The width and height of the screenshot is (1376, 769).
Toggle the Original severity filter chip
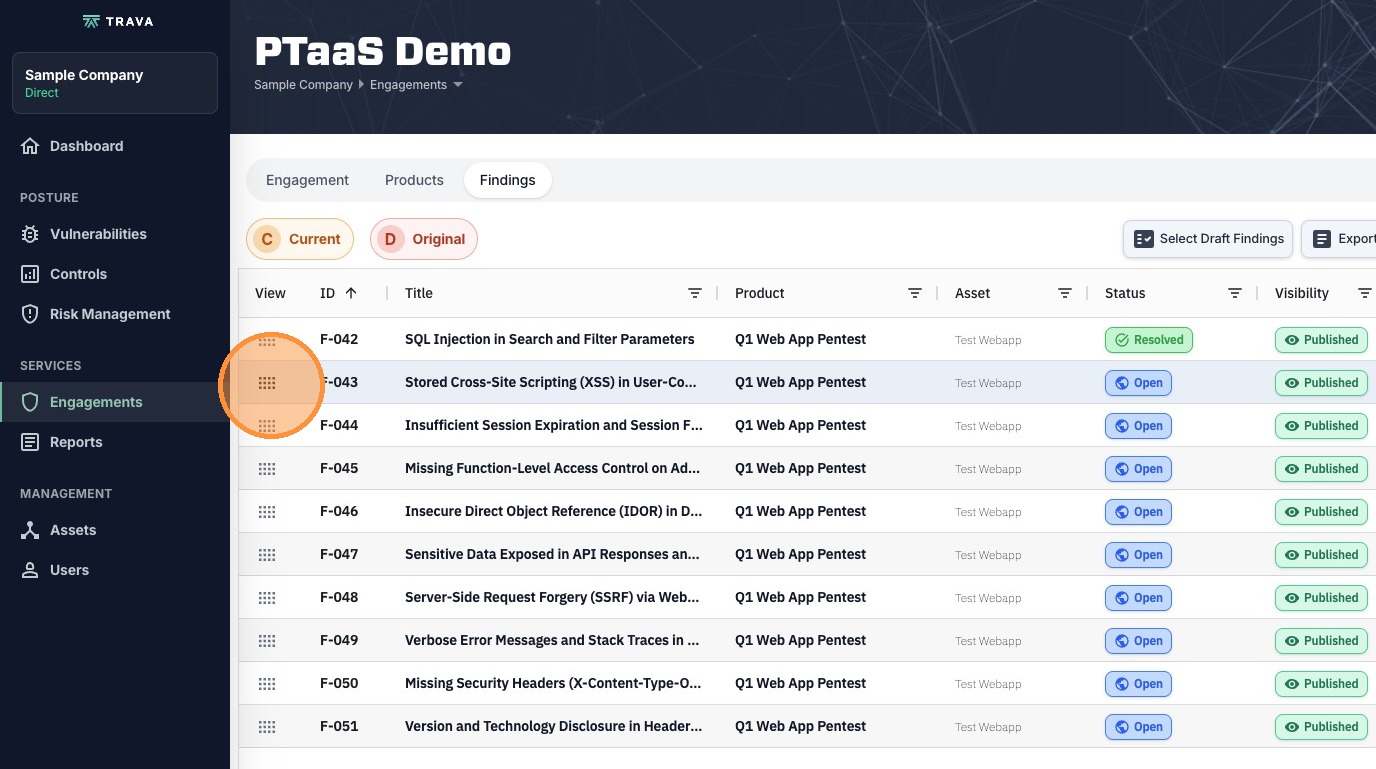[x=424, y=239]
